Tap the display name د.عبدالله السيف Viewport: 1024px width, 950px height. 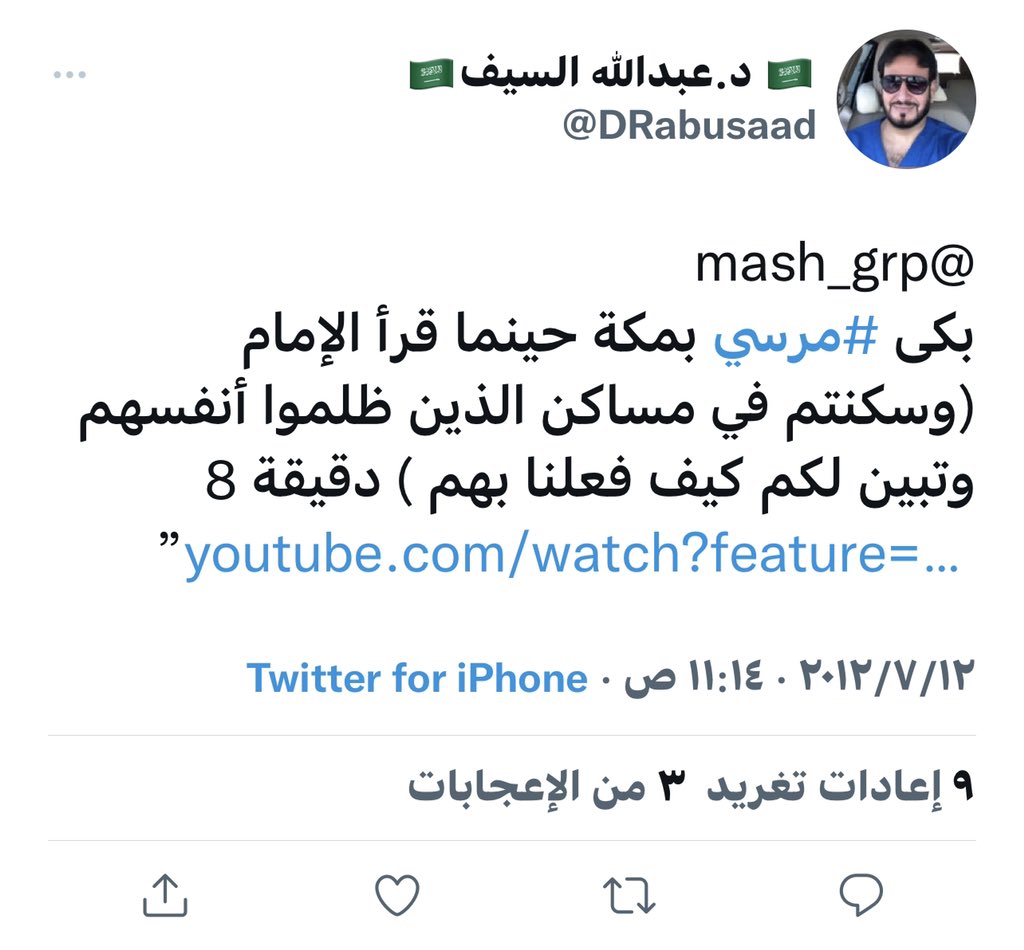[x=607, y=72]
